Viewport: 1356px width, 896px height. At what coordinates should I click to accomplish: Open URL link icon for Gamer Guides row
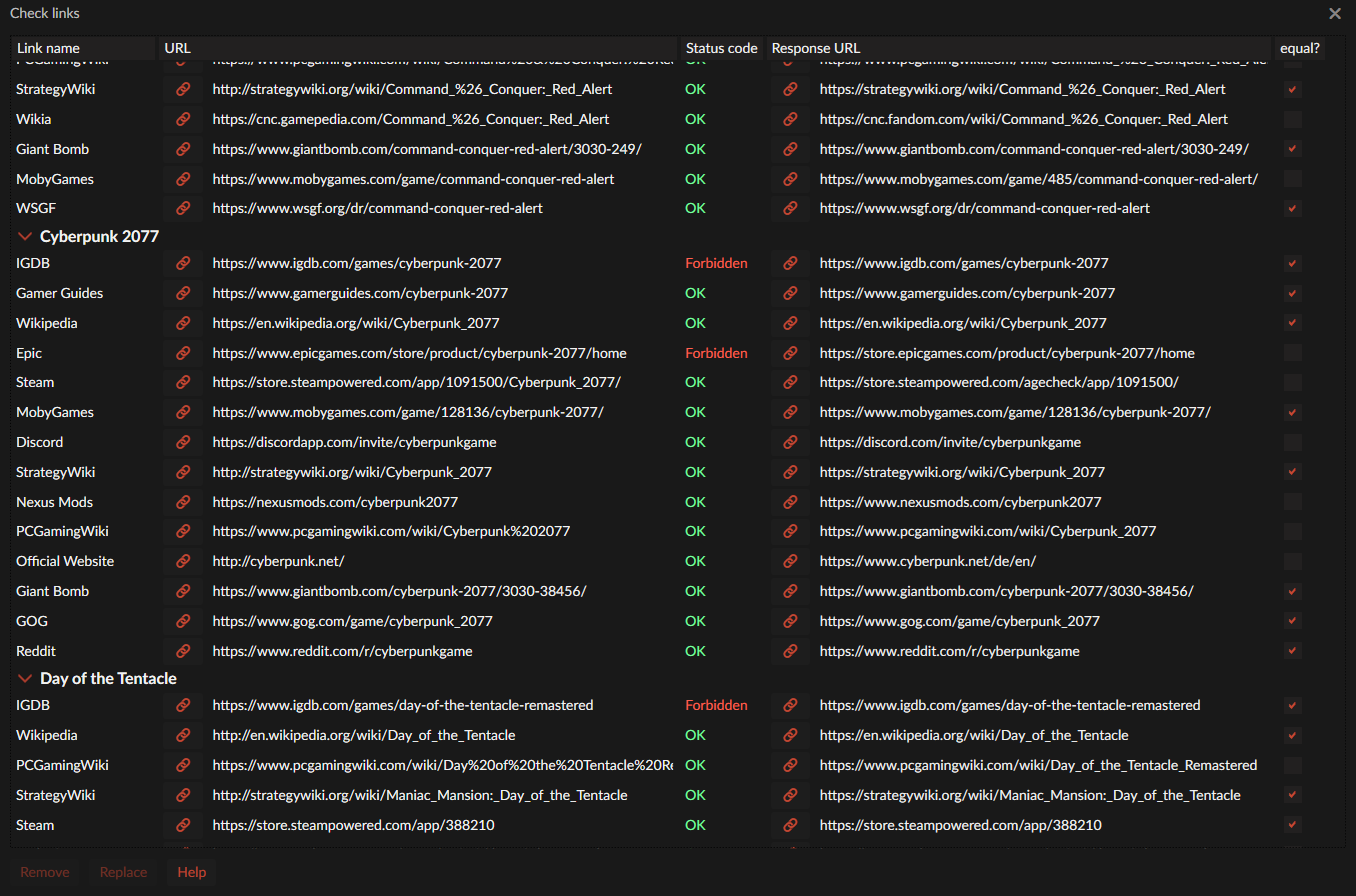(183, 293)
